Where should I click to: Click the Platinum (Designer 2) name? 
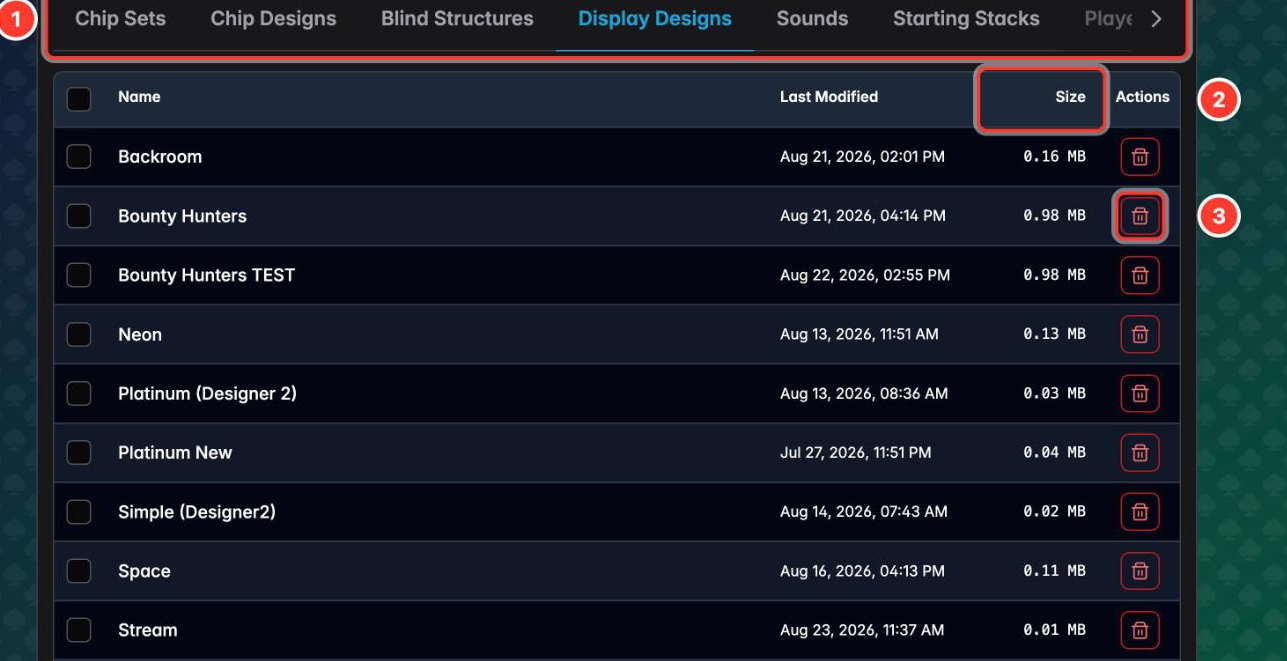(207, 393)
